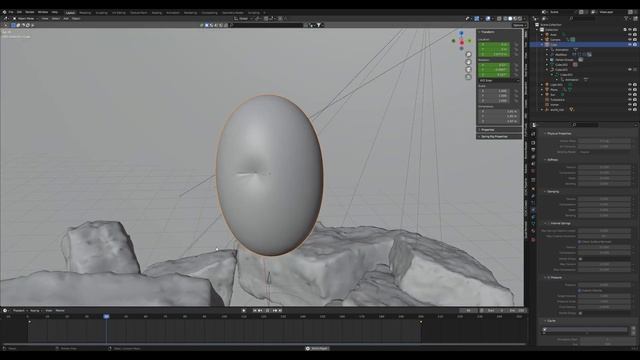640x360 pixels.
Task: Select solid viewport shading icon
Action: [510, 18]
